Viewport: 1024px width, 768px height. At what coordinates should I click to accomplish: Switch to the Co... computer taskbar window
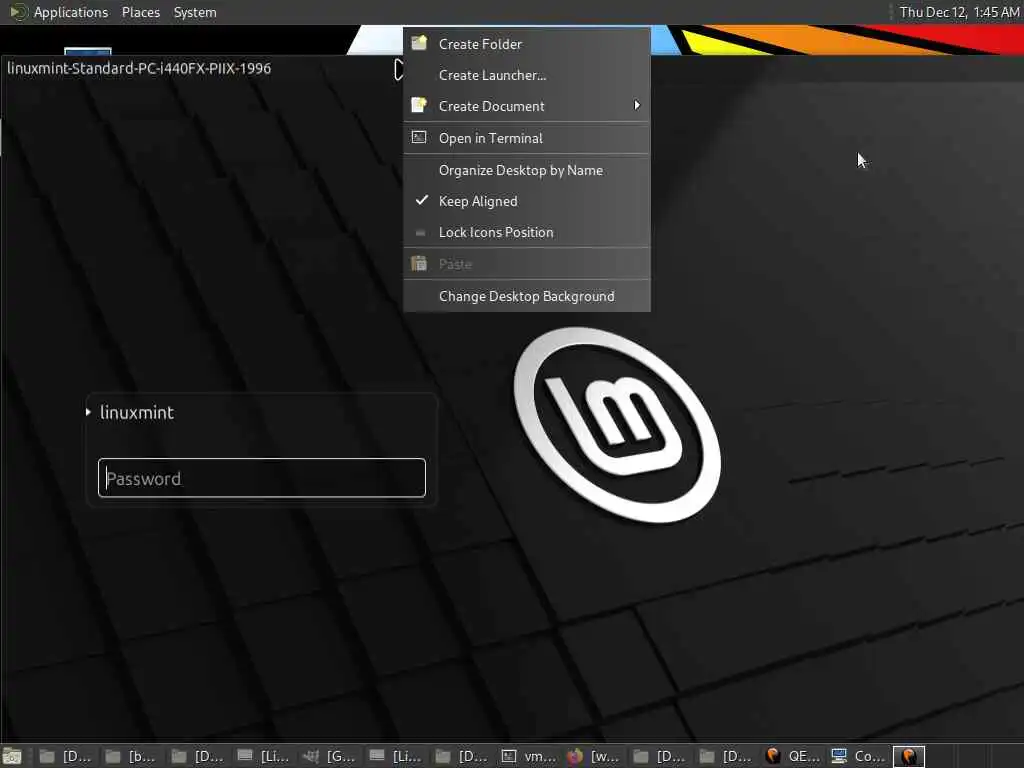click(x=858, y=757)
